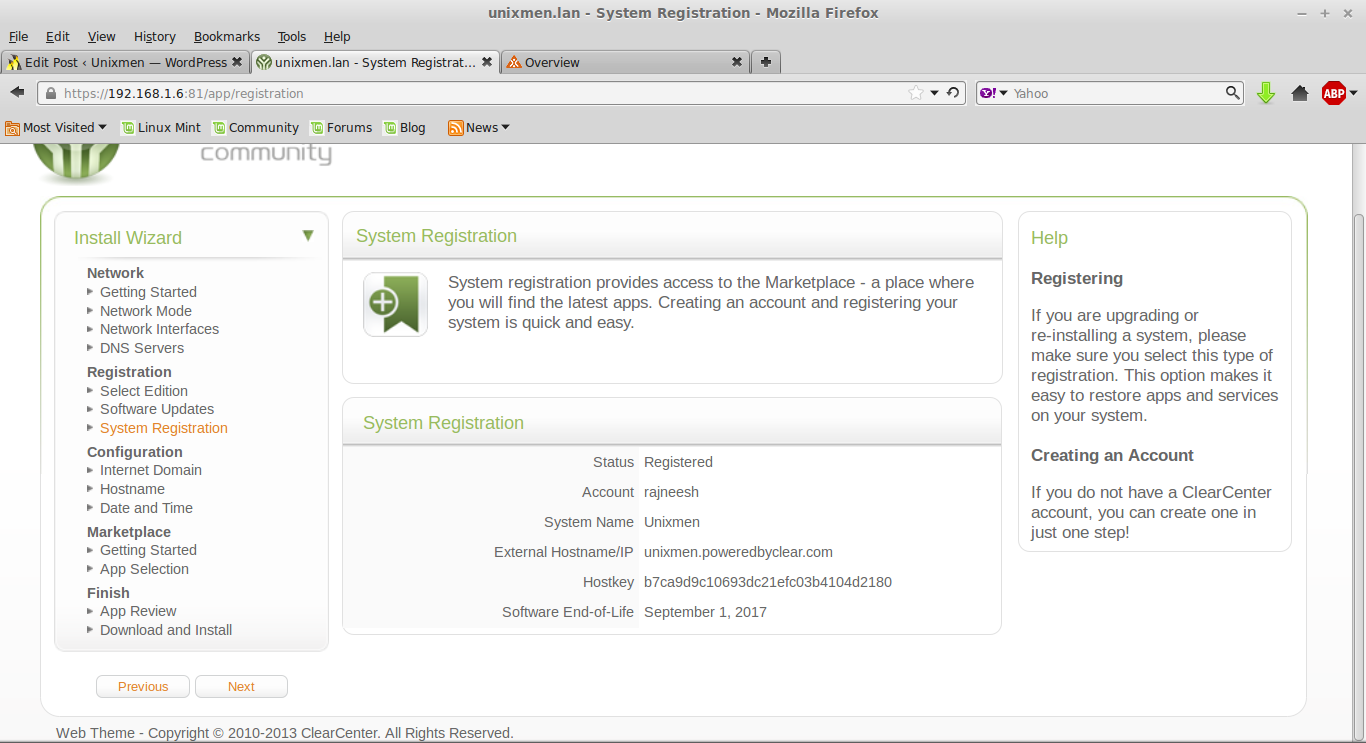Close the unixmen.lan System Registration tab

(x=487, y=62)
